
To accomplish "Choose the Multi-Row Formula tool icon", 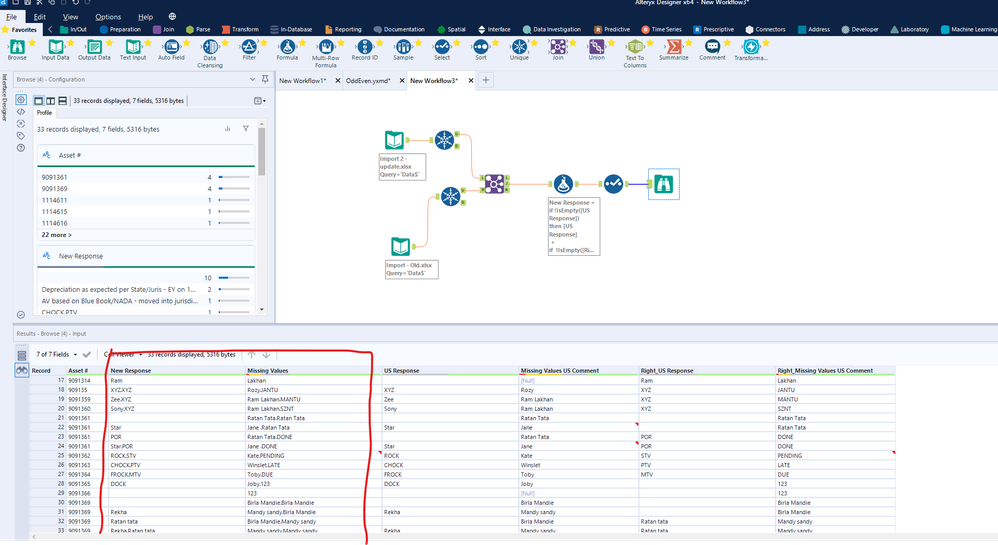I will [326, 46].
